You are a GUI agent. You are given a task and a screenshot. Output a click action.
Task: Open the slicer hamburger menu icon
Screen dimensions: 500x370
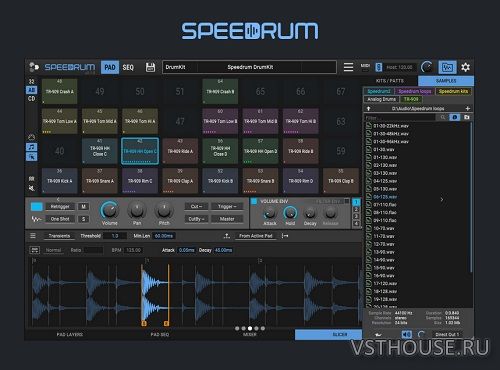coord(33,236)
